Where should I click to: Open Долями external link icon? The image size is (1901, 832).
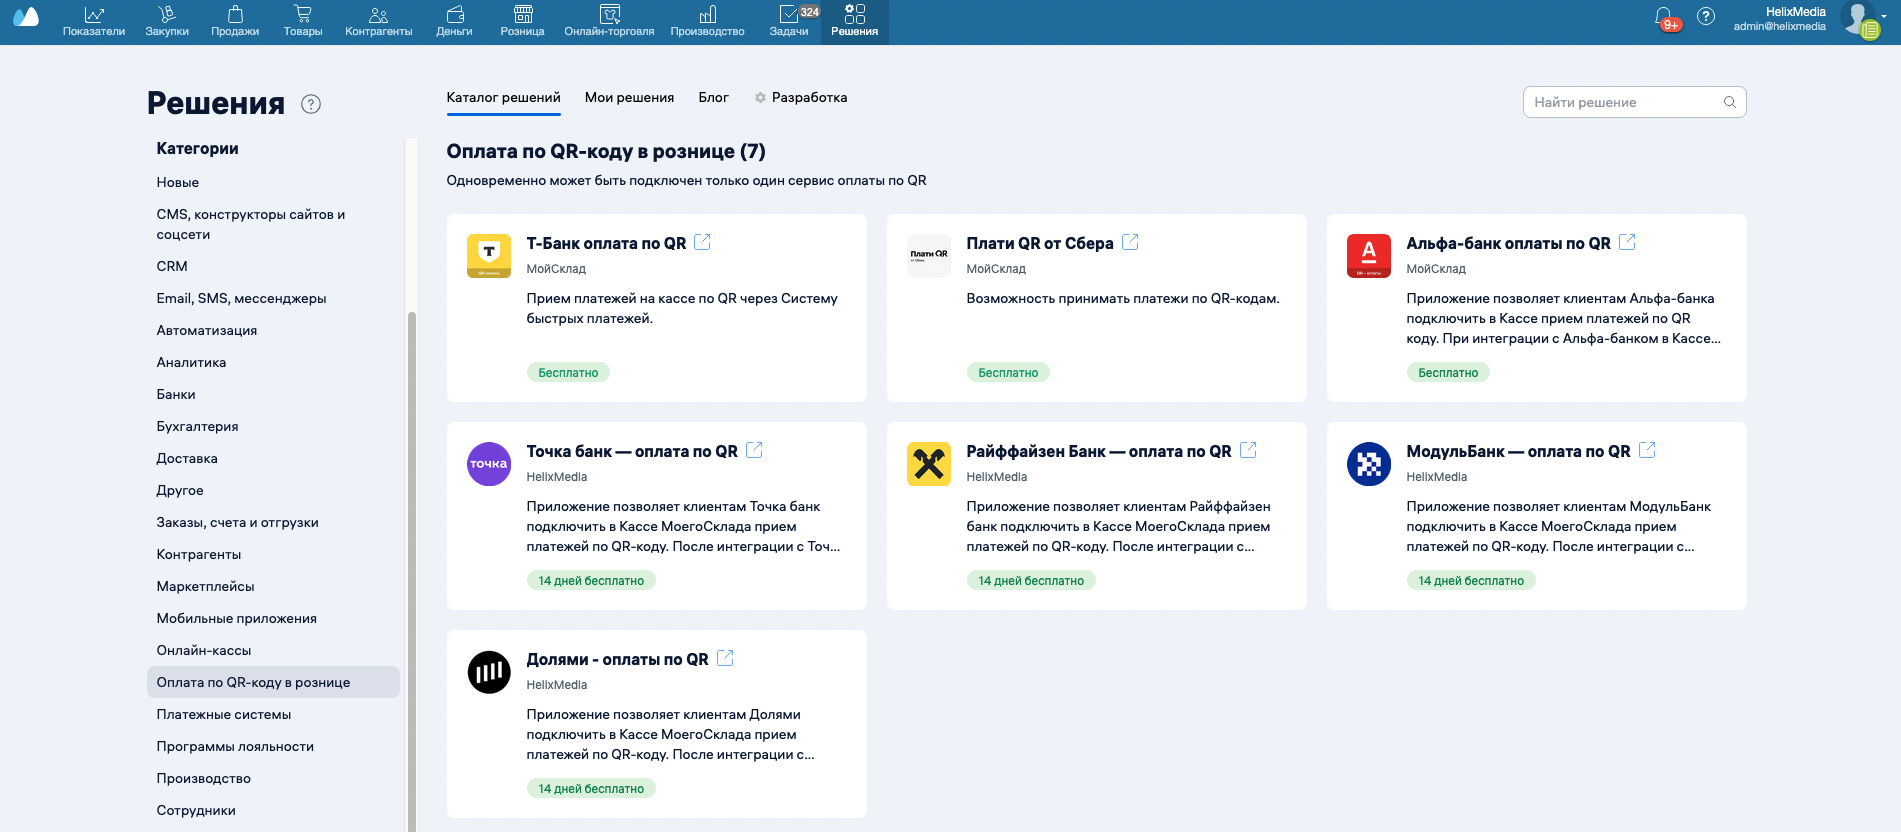tap(725, 658)
